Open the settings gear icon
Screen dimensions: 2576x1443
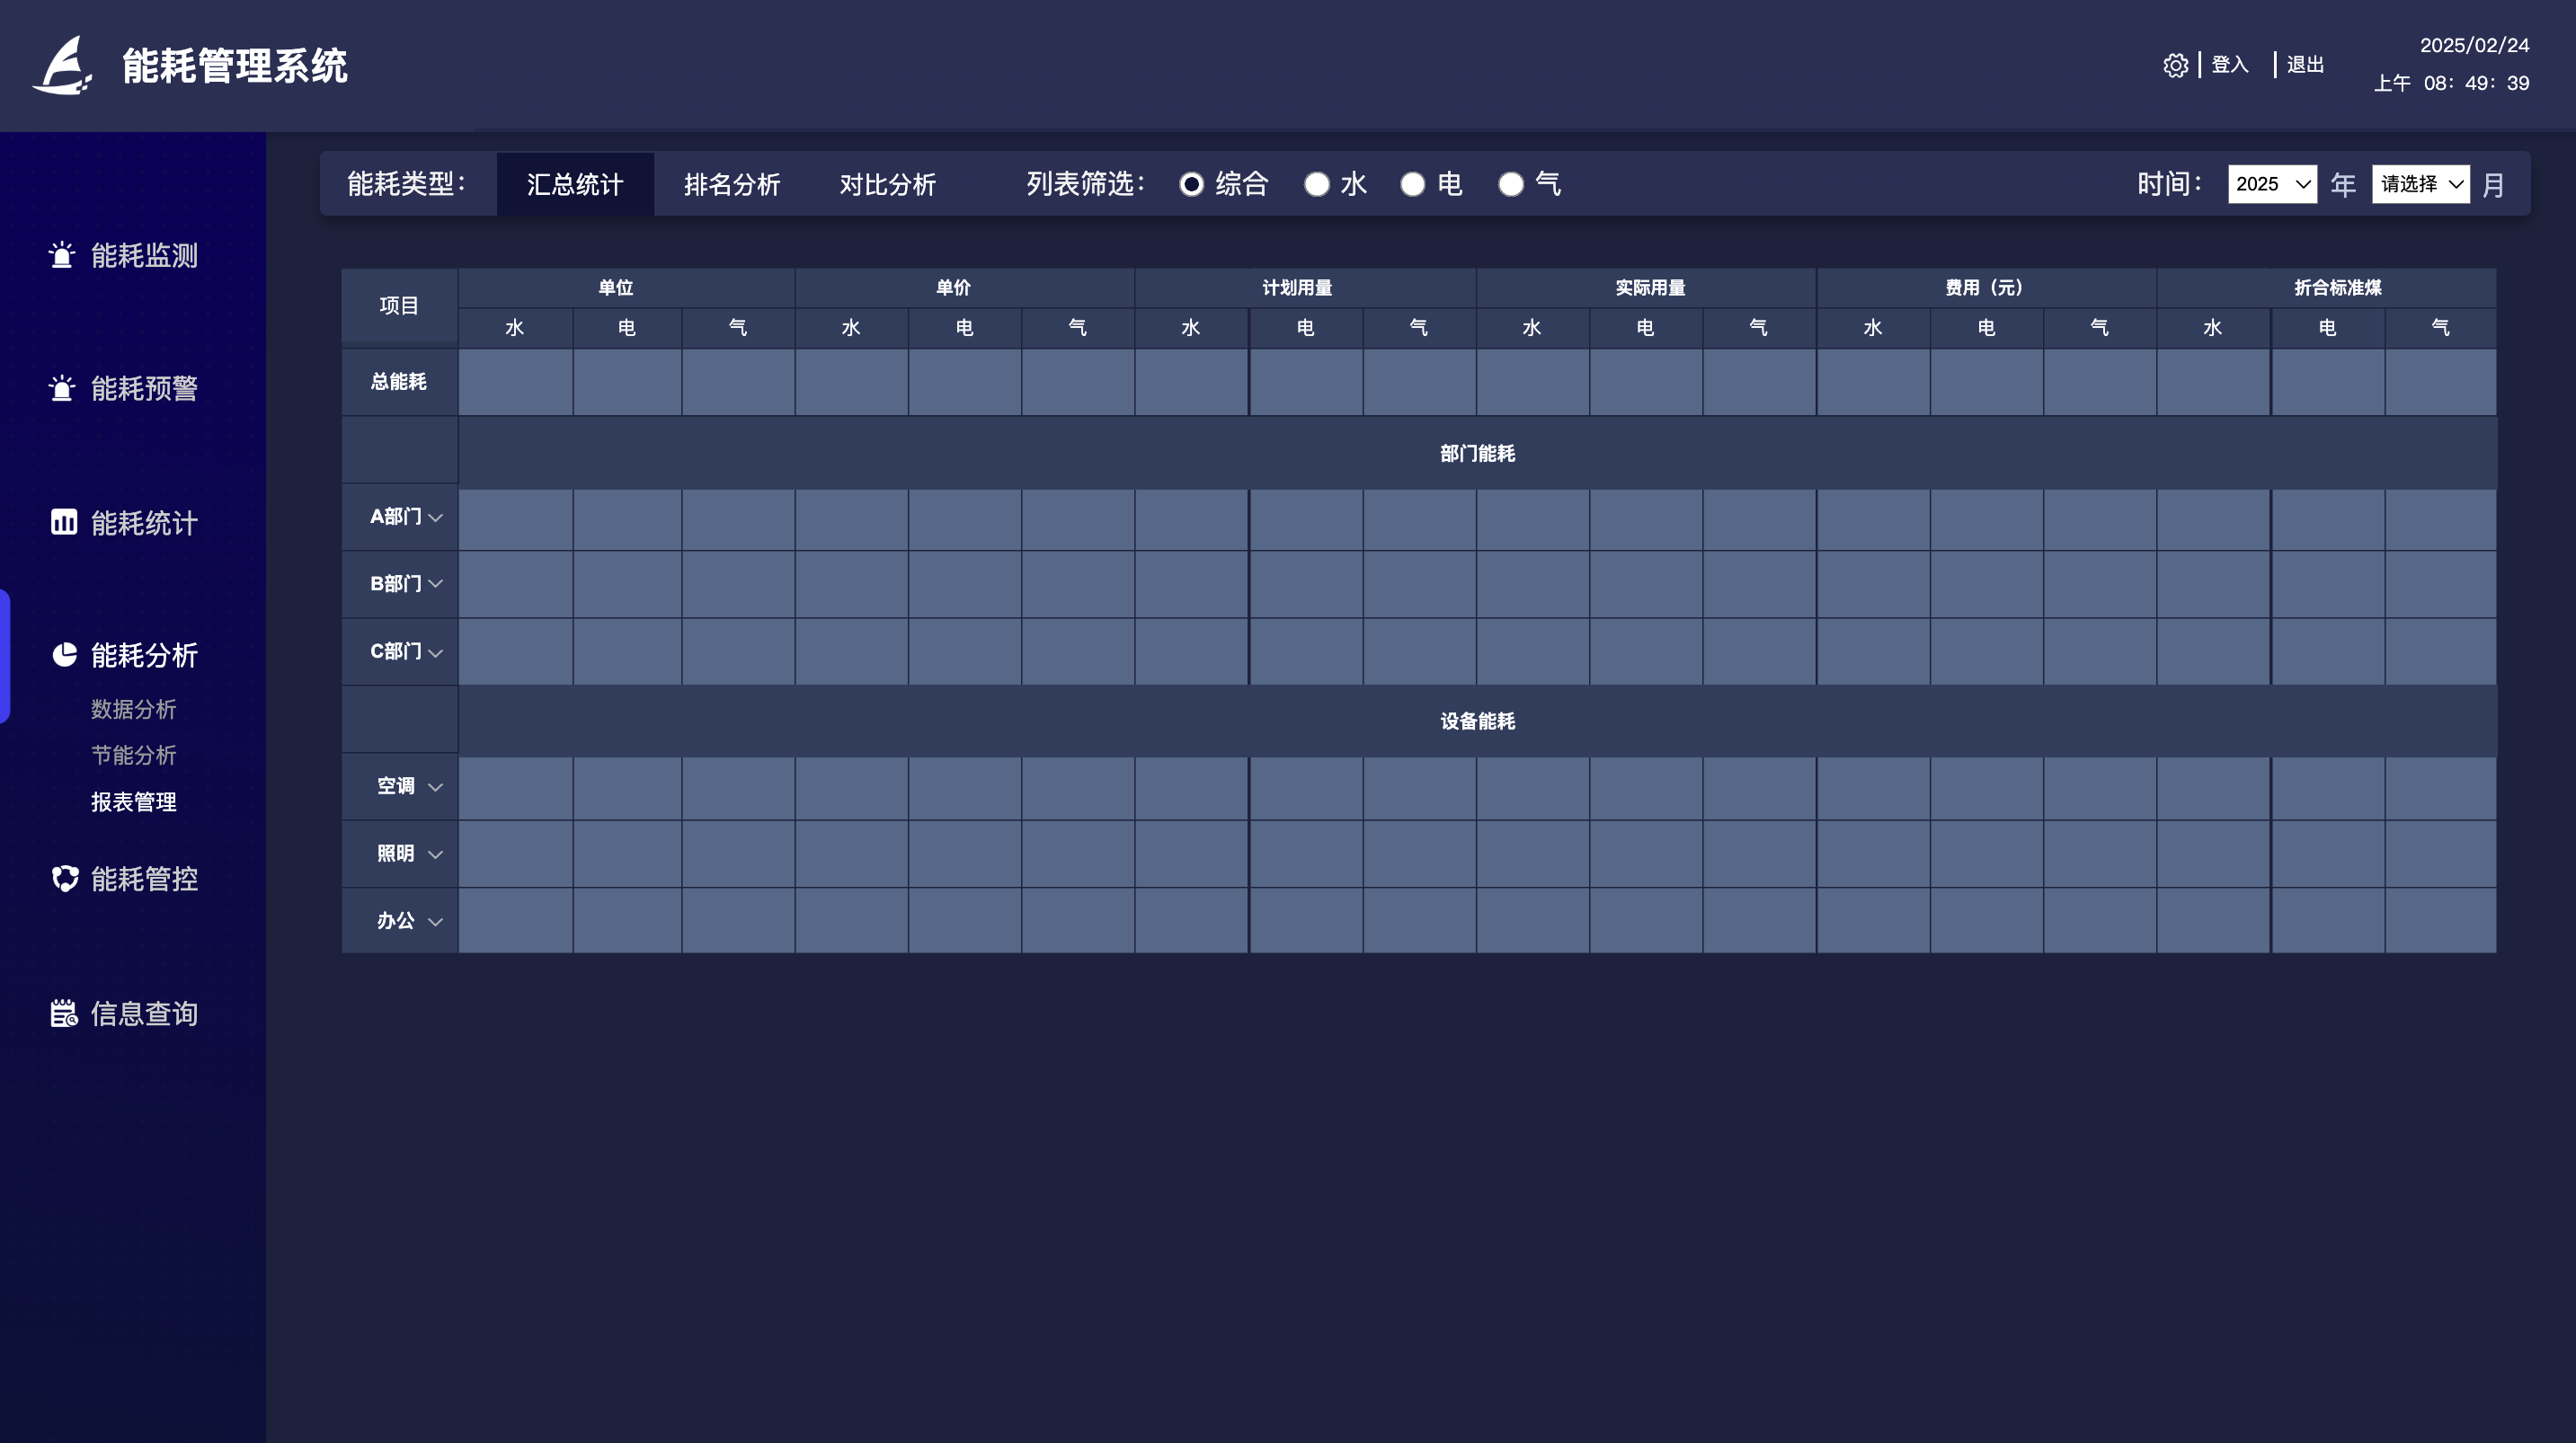click(x=2175, y=65)
